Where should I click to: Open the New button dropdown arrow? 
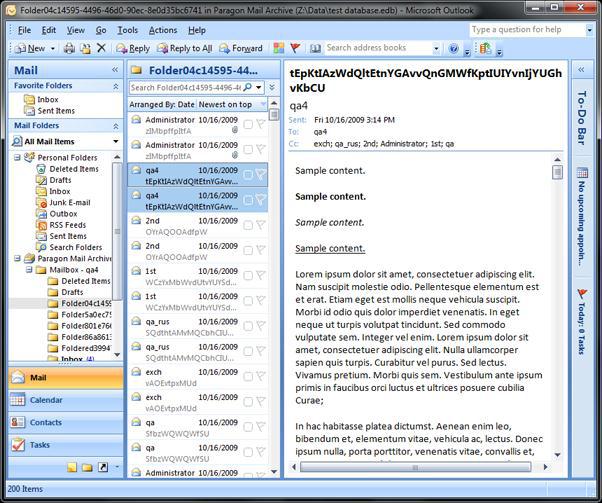[53, 48]
